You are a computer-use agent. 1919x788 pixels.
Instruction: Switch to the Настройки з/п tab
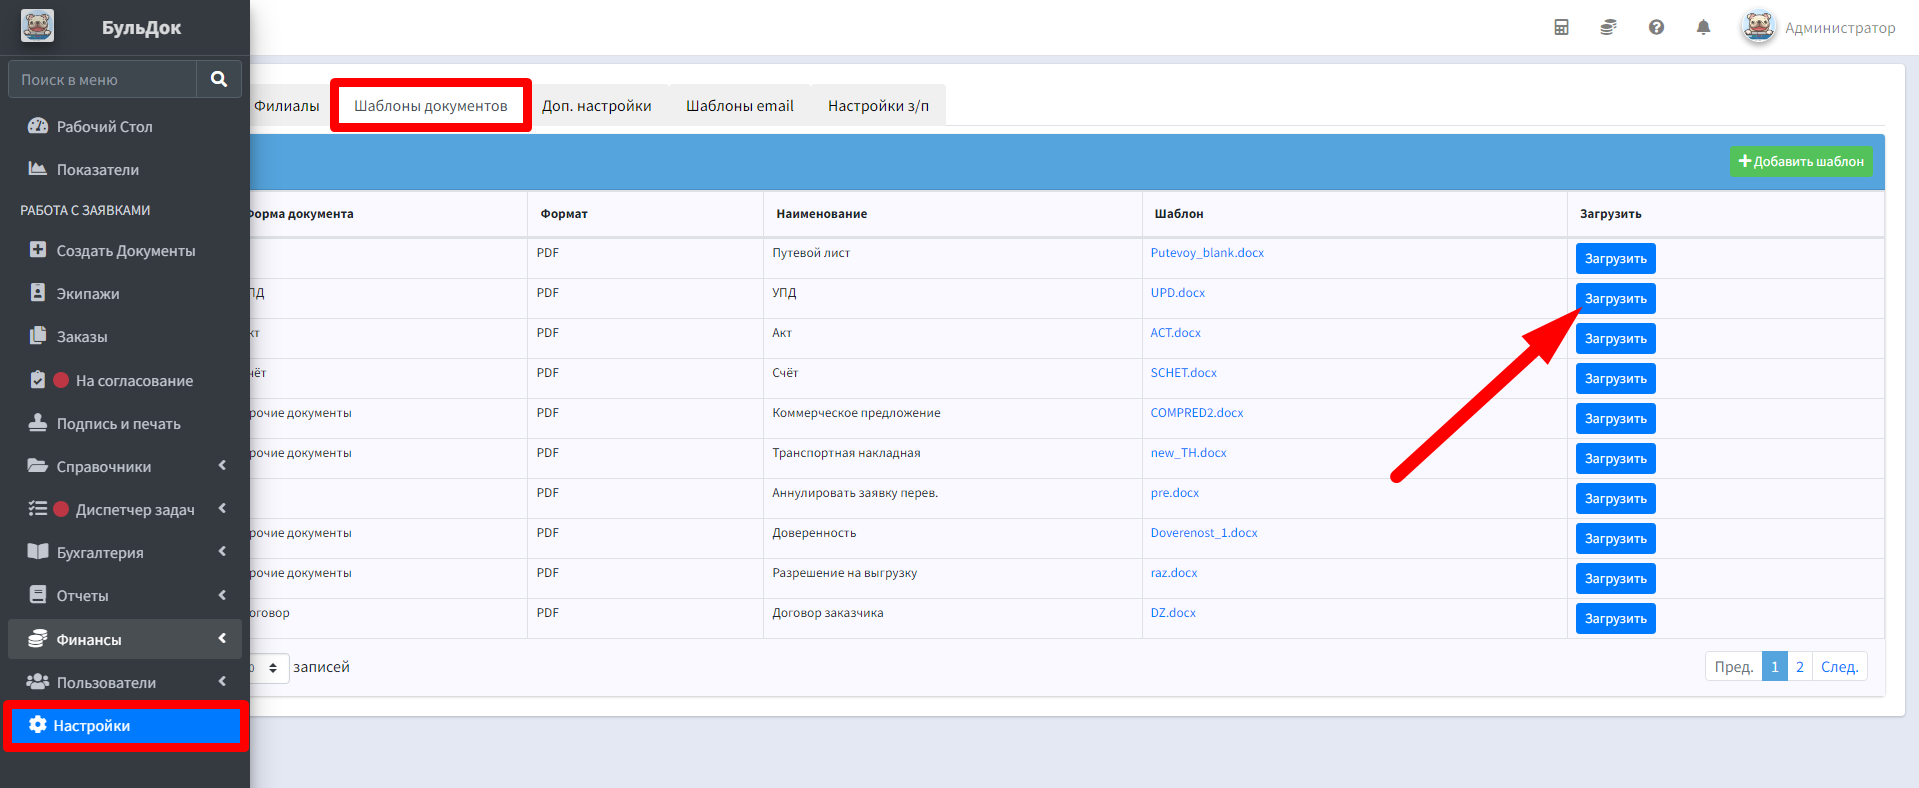(x=878, y=106)
